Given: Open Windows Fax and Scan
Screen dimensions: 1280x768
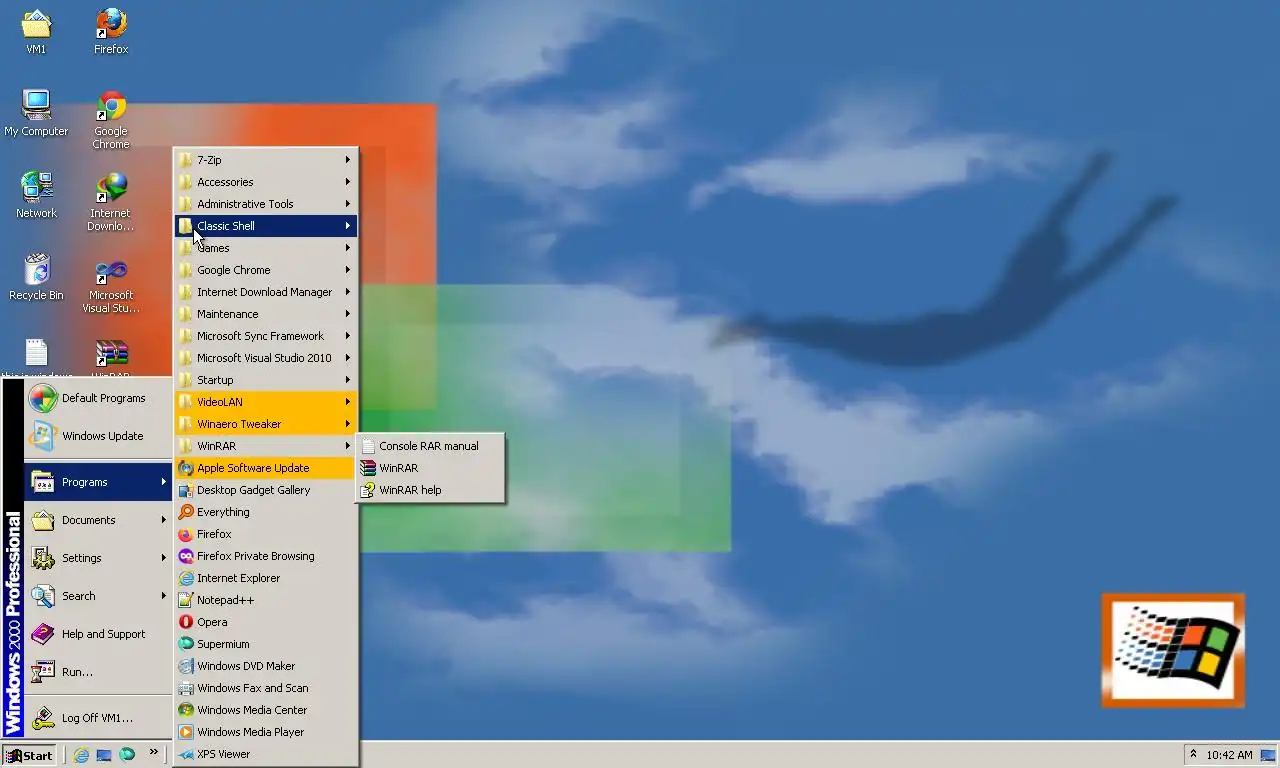Looking at the screenshot, I should point(265,688).
